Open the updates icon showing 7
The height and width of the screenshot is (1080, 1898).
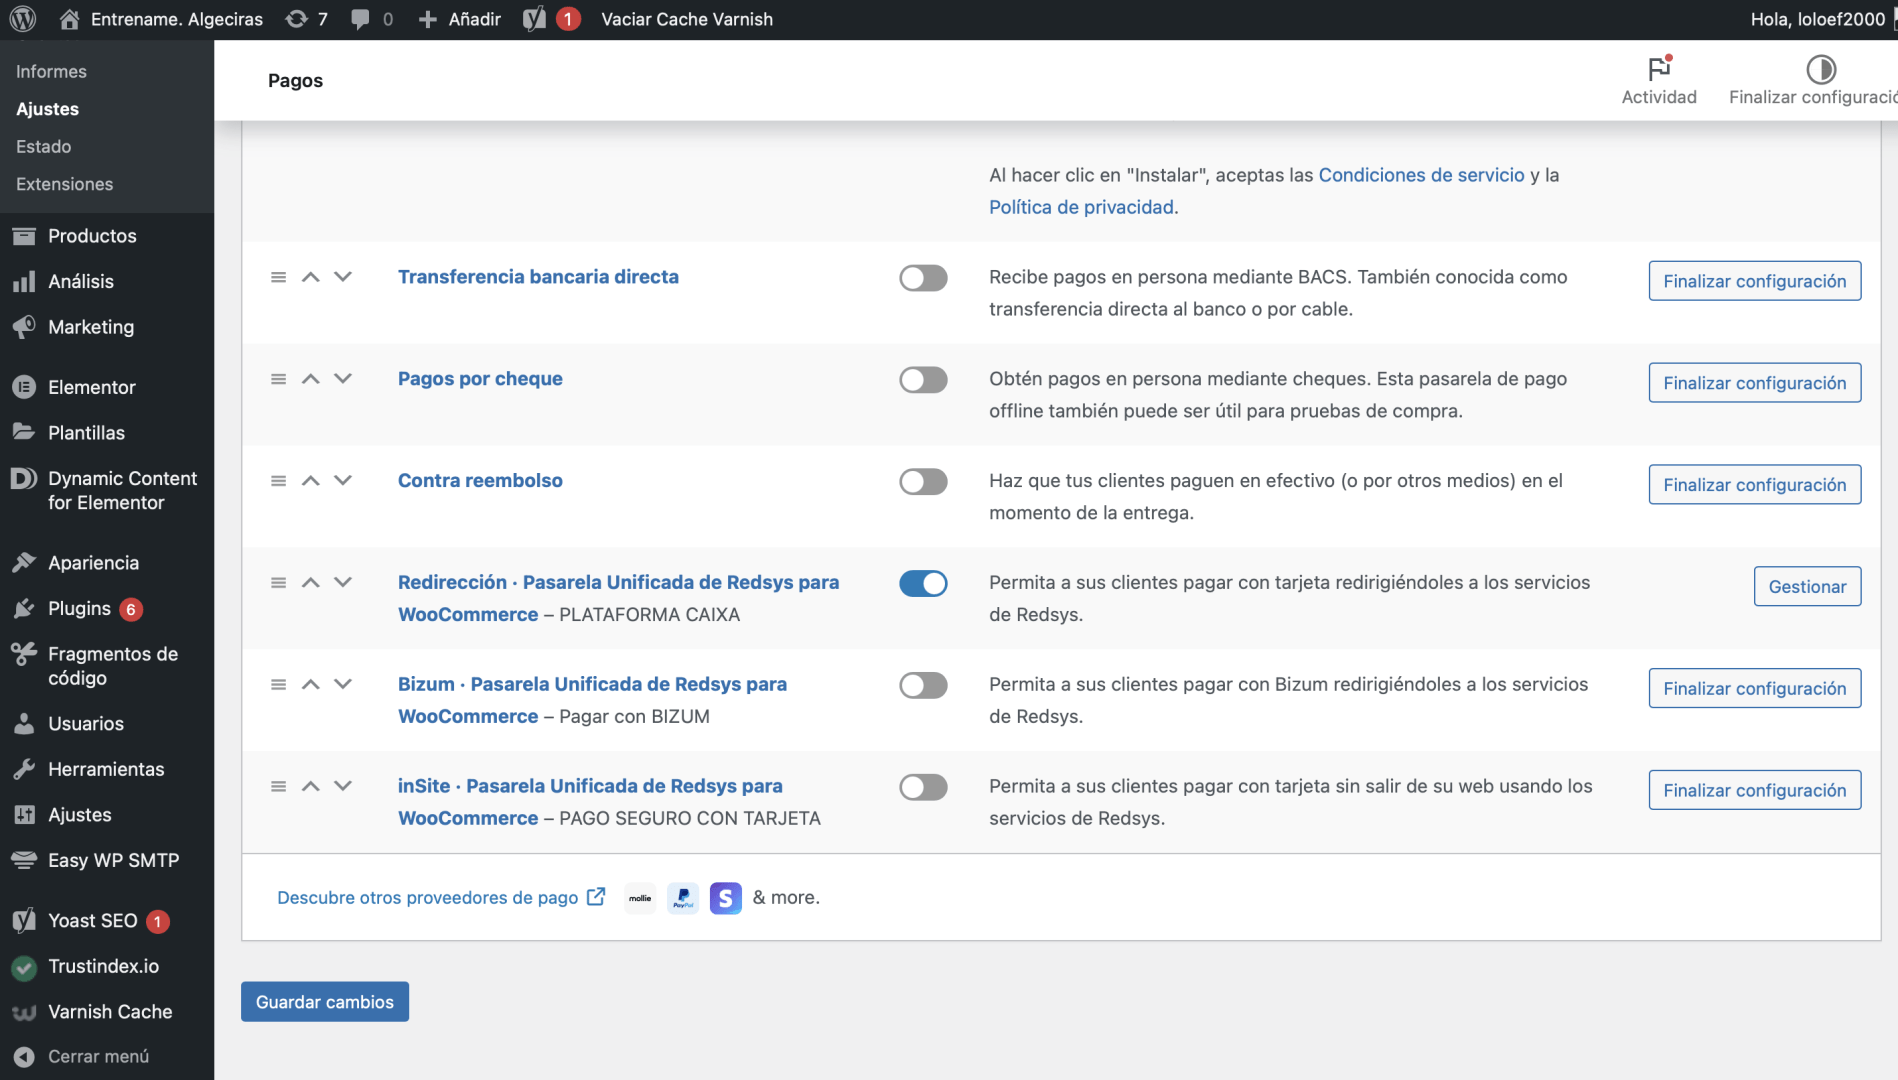point(296,19)
